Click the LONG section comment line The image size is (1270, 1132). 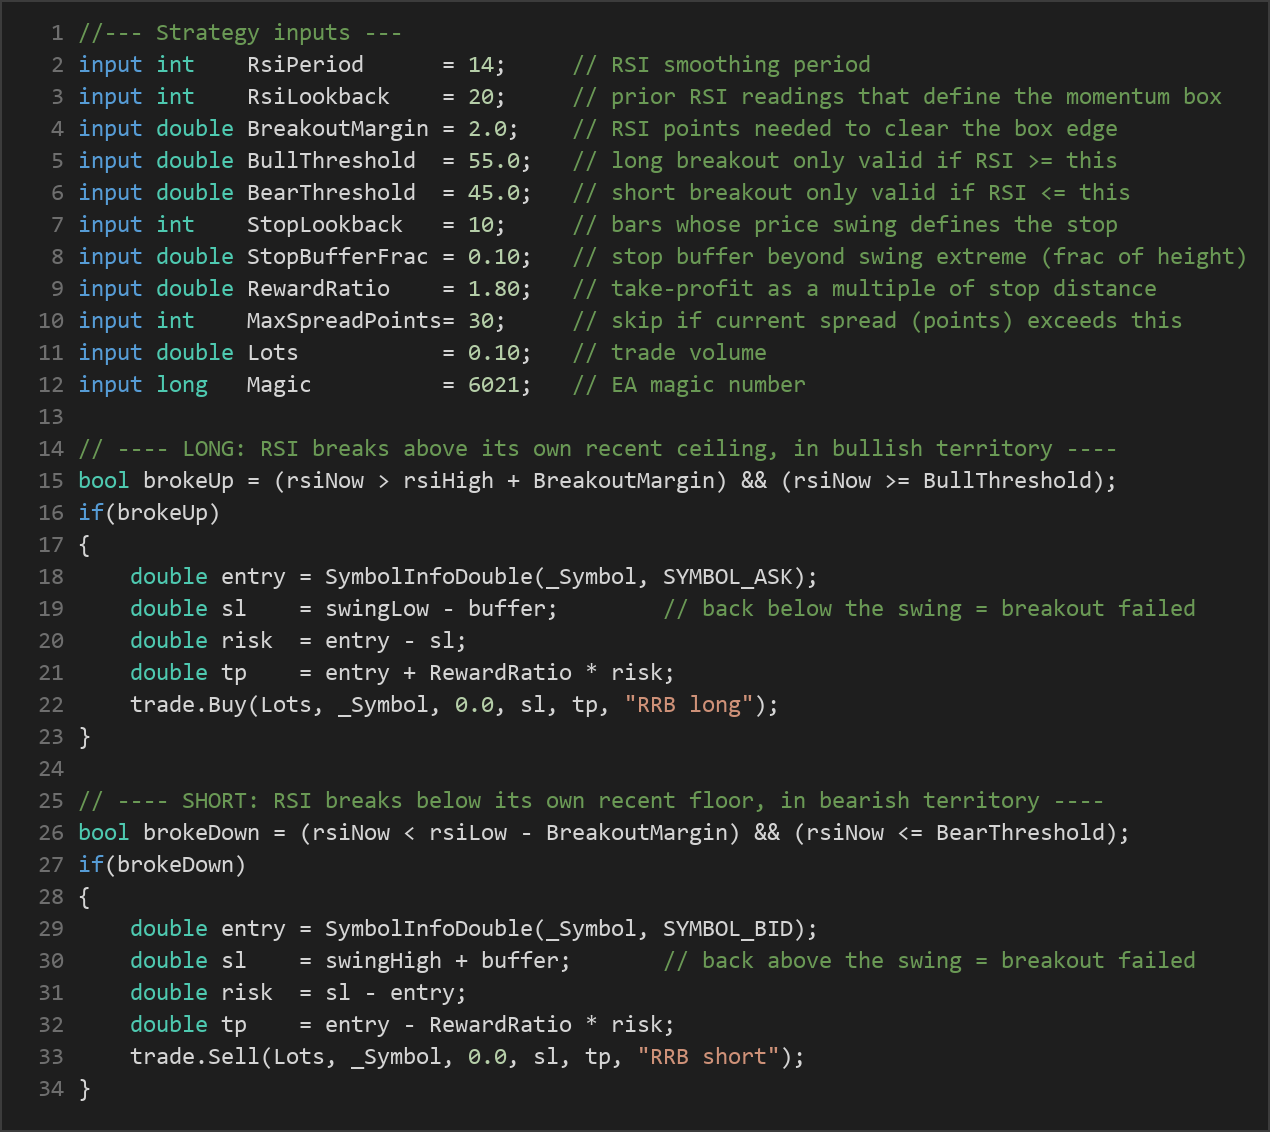(x=597, y=449)
